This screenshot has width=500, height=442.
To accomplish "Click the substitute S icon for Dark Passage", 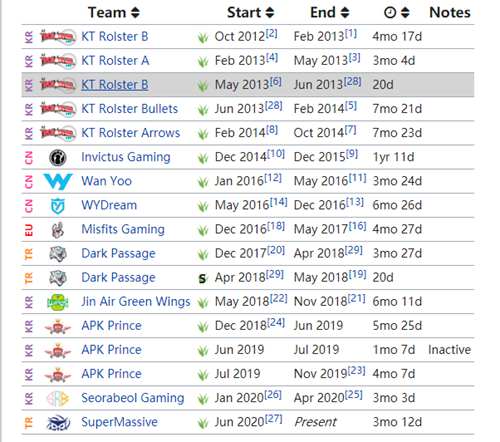I will pos(202,279).
